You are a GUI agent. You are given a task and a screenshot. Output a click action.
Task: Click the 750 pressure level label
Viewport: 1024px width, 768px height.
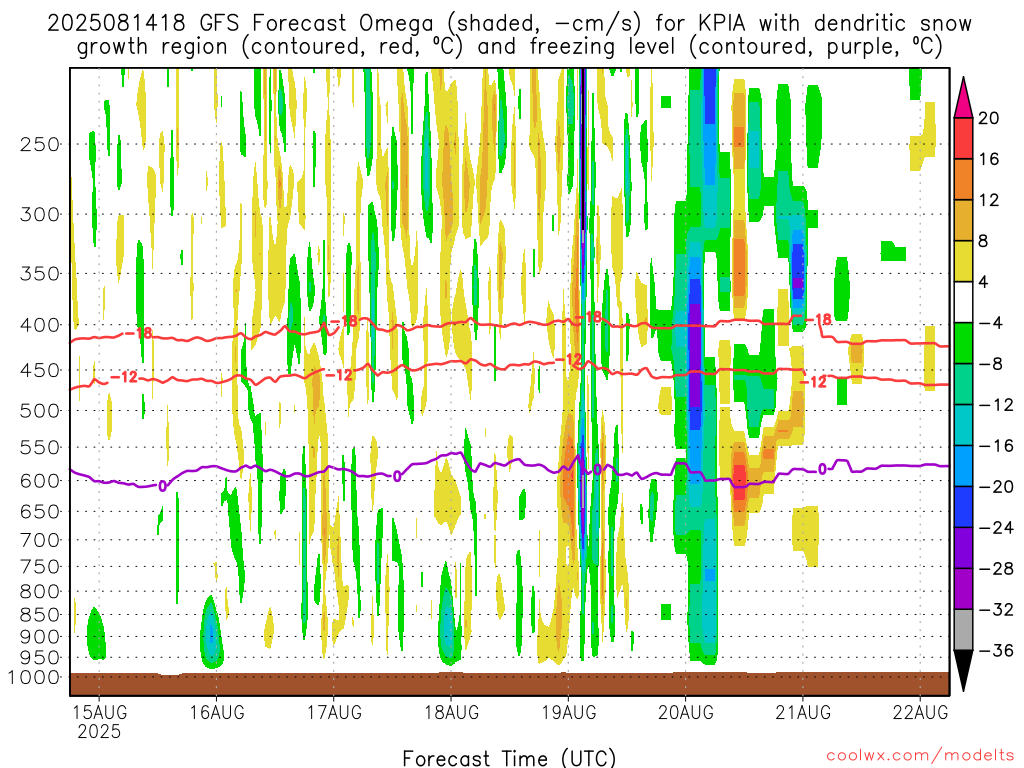pyautogui.click(x=40, y=567)
